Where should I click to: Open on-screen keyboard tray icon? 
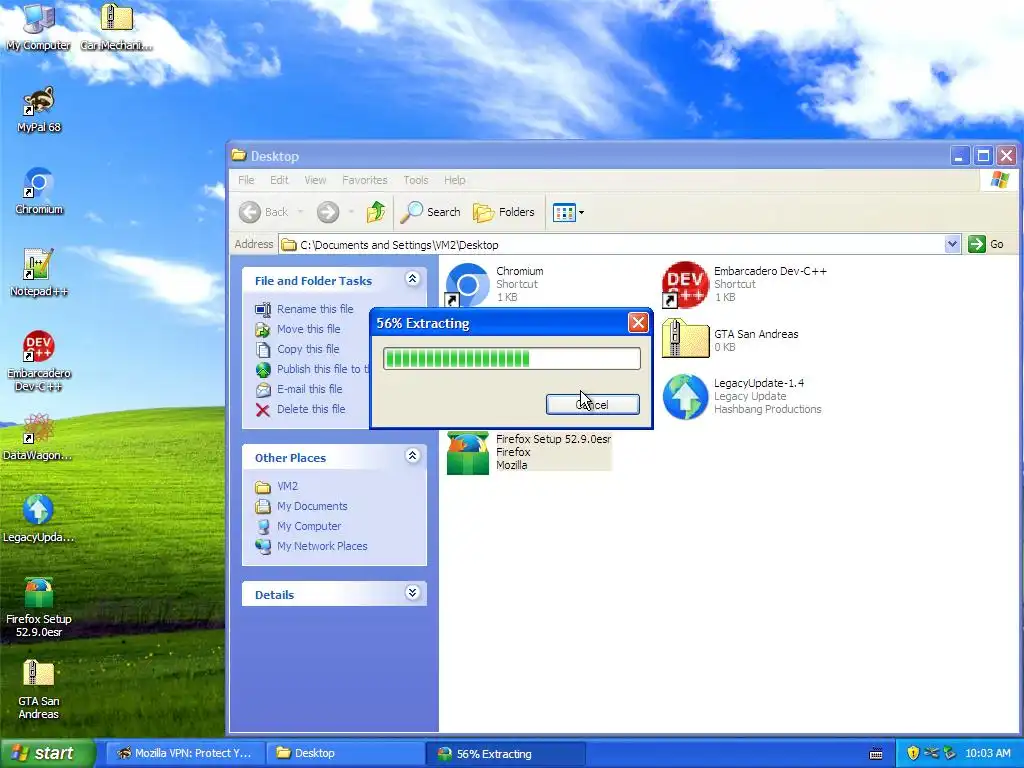[x=876, y=754]
